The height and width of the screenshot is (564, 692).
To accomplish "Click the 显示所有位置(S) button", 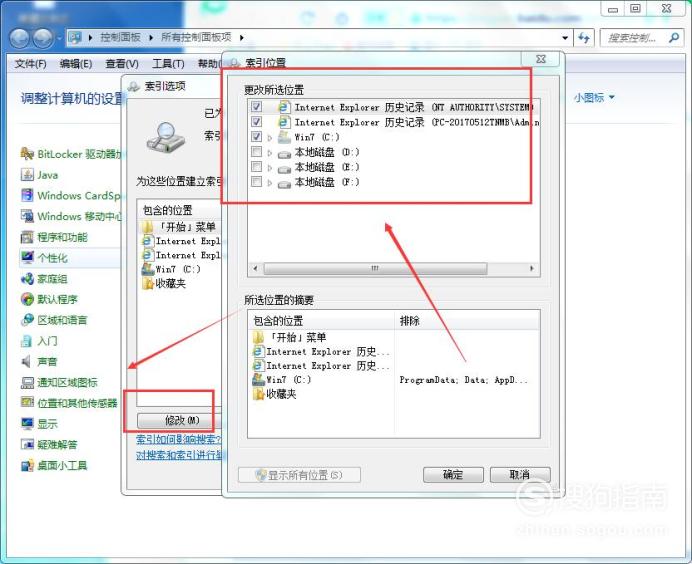I will [299, 475].
